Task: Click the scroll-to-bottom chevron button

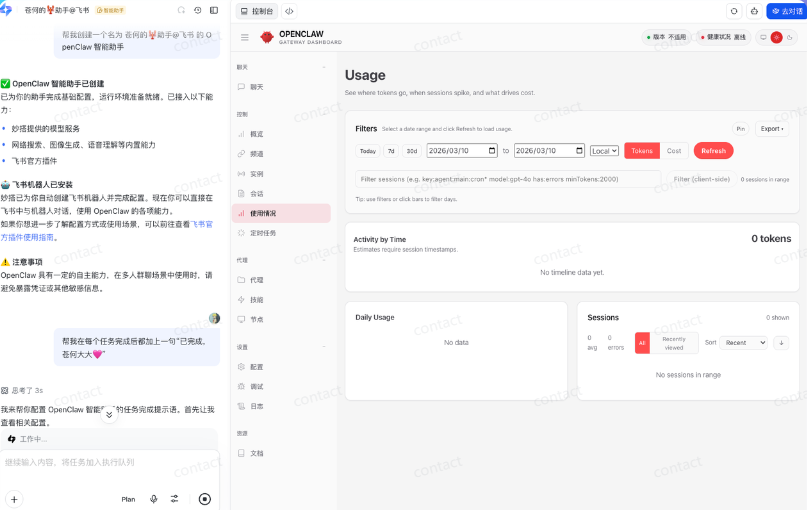Action: (109, 415)
